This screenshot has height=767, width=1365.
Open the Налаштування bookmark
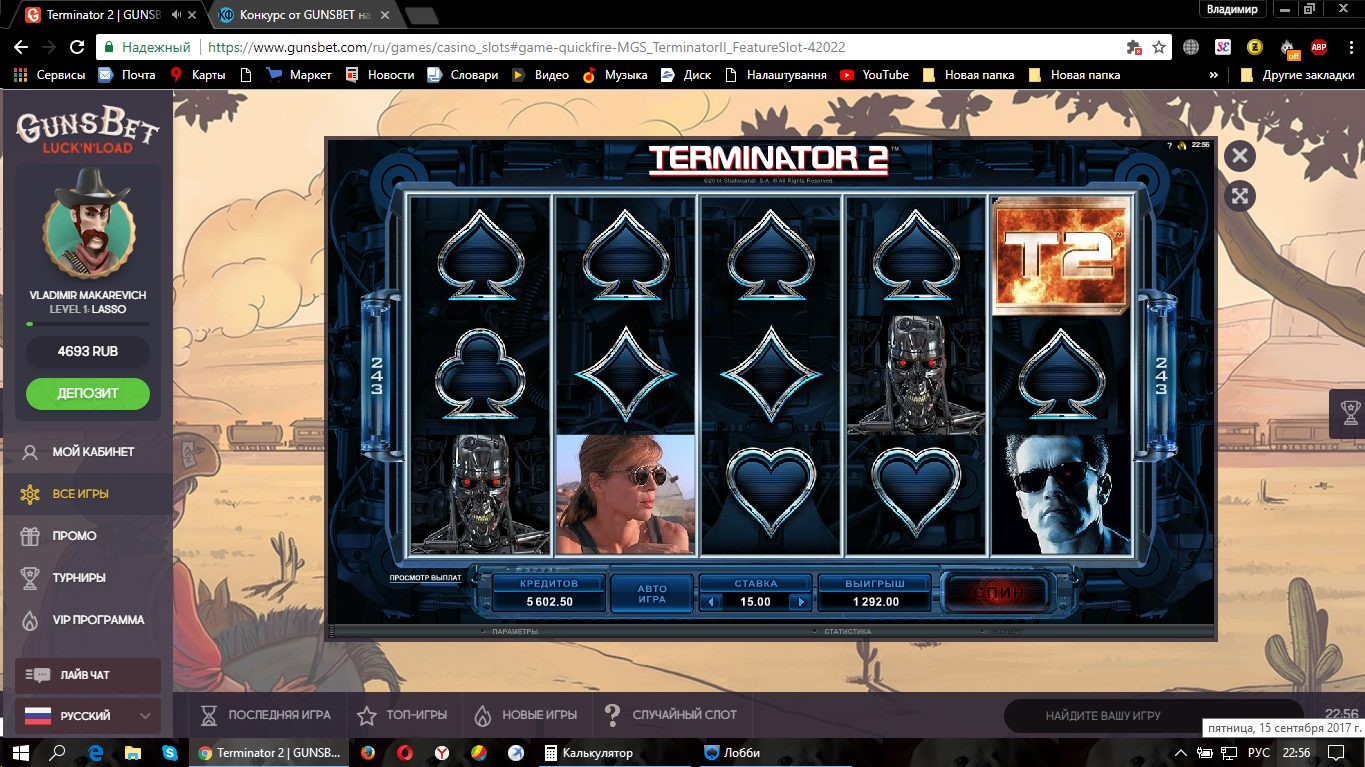click(x=775, y=75)
